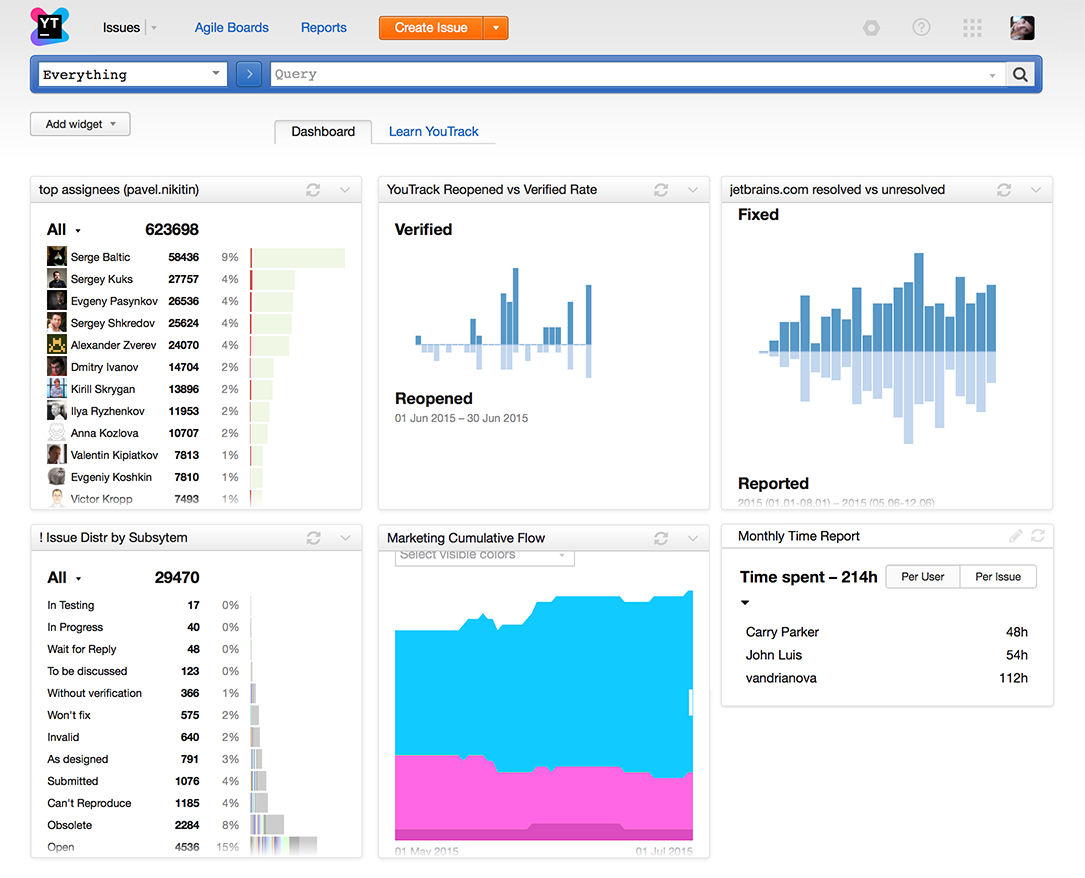Open the Add widget dropdown
Viewport: 1085px width, 878px height.
(80, 124)
